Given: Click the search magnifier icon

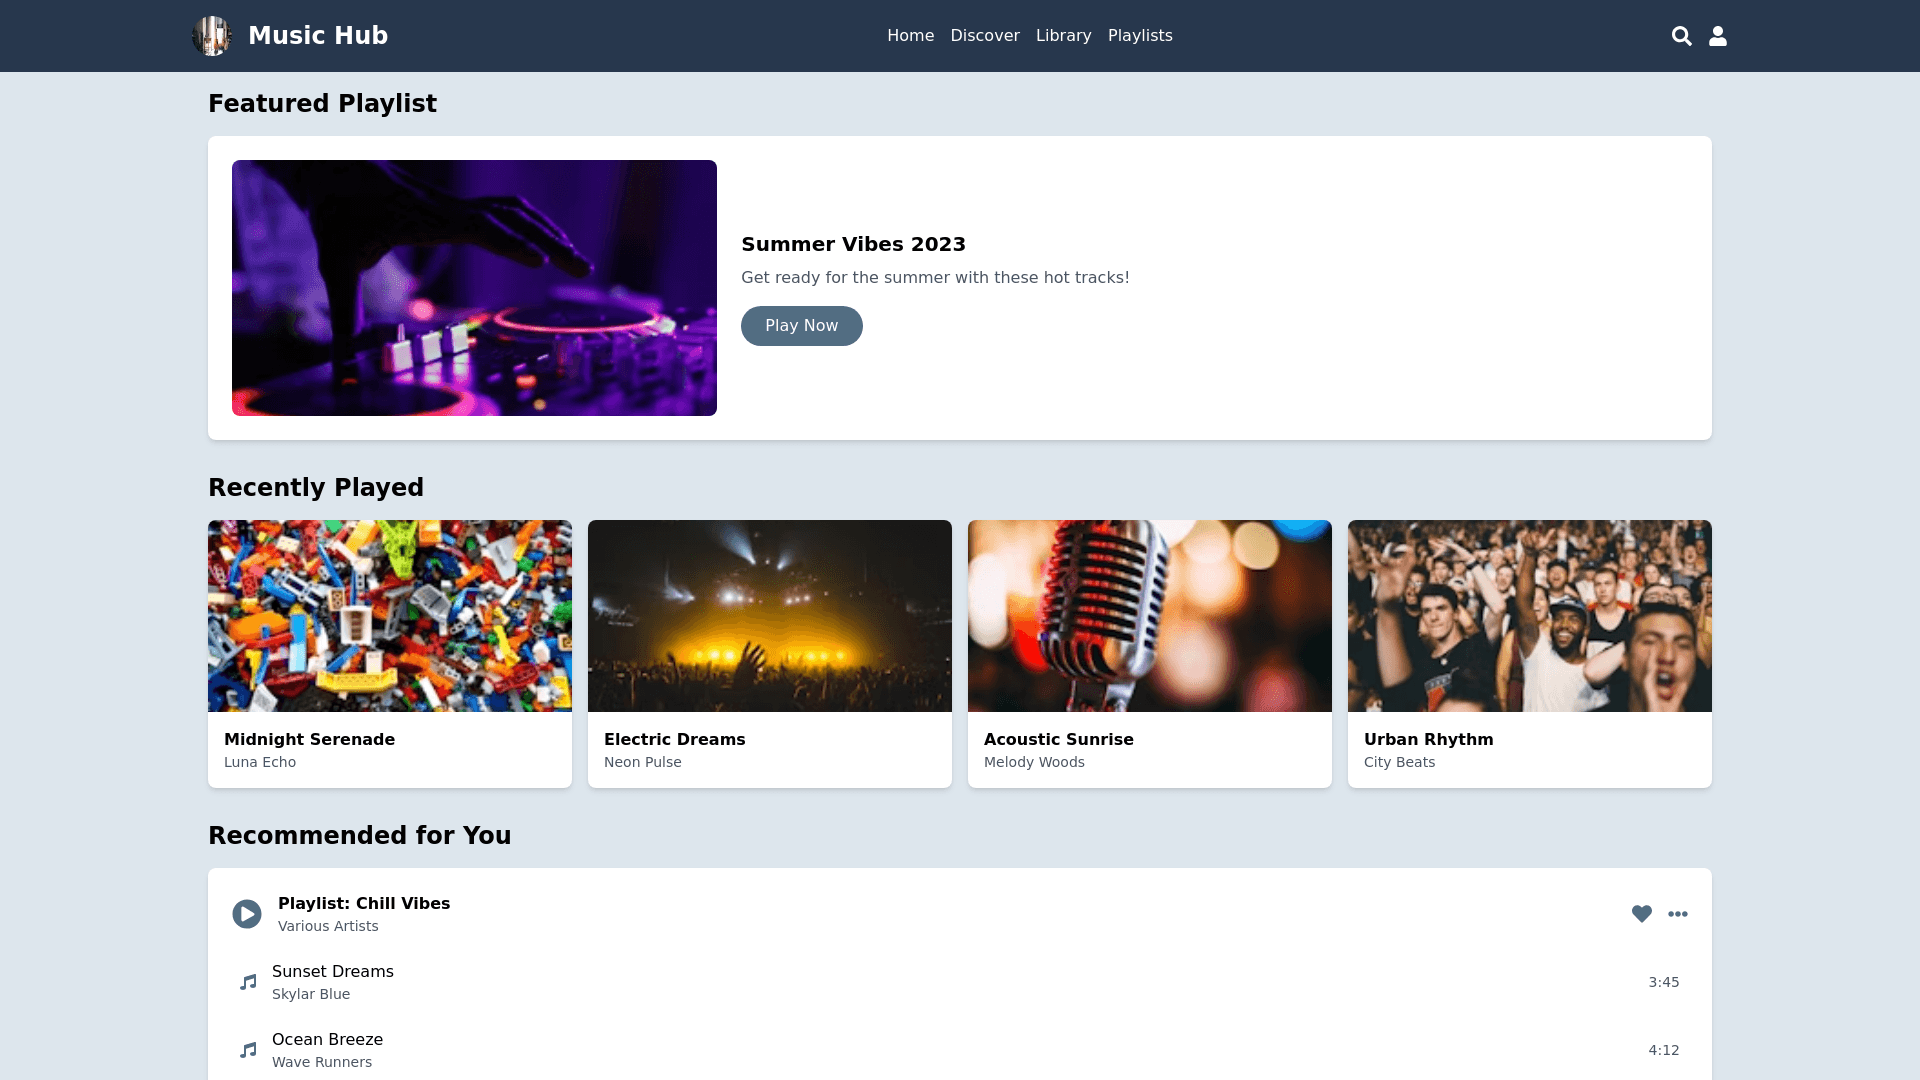Looking at the screenshot, I should point(1681,36).
